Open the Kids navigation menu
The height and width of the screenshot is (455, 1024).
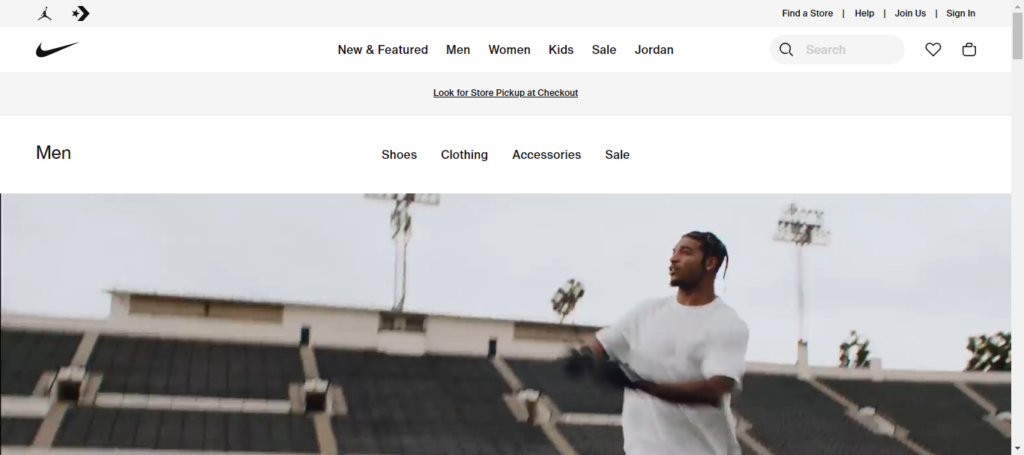click(x=561, y=50)
